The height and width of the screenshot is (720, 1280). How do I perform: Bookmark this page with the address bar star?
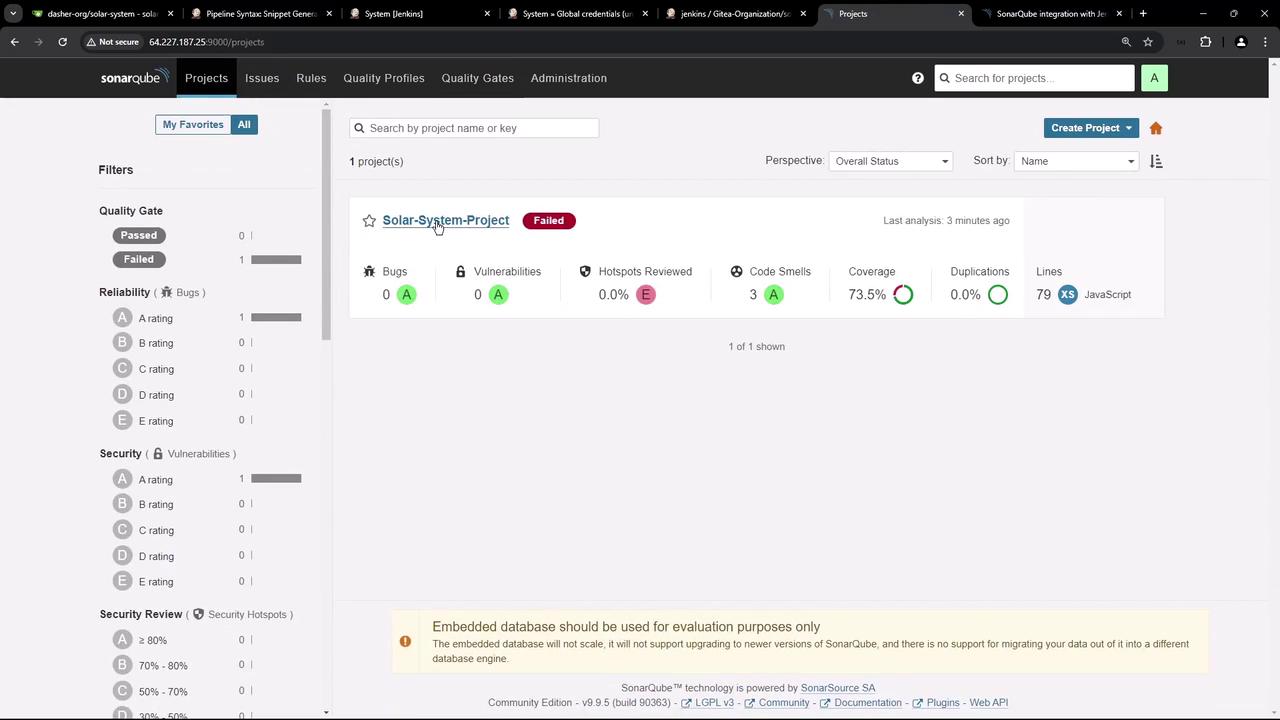coord(1148,42)
